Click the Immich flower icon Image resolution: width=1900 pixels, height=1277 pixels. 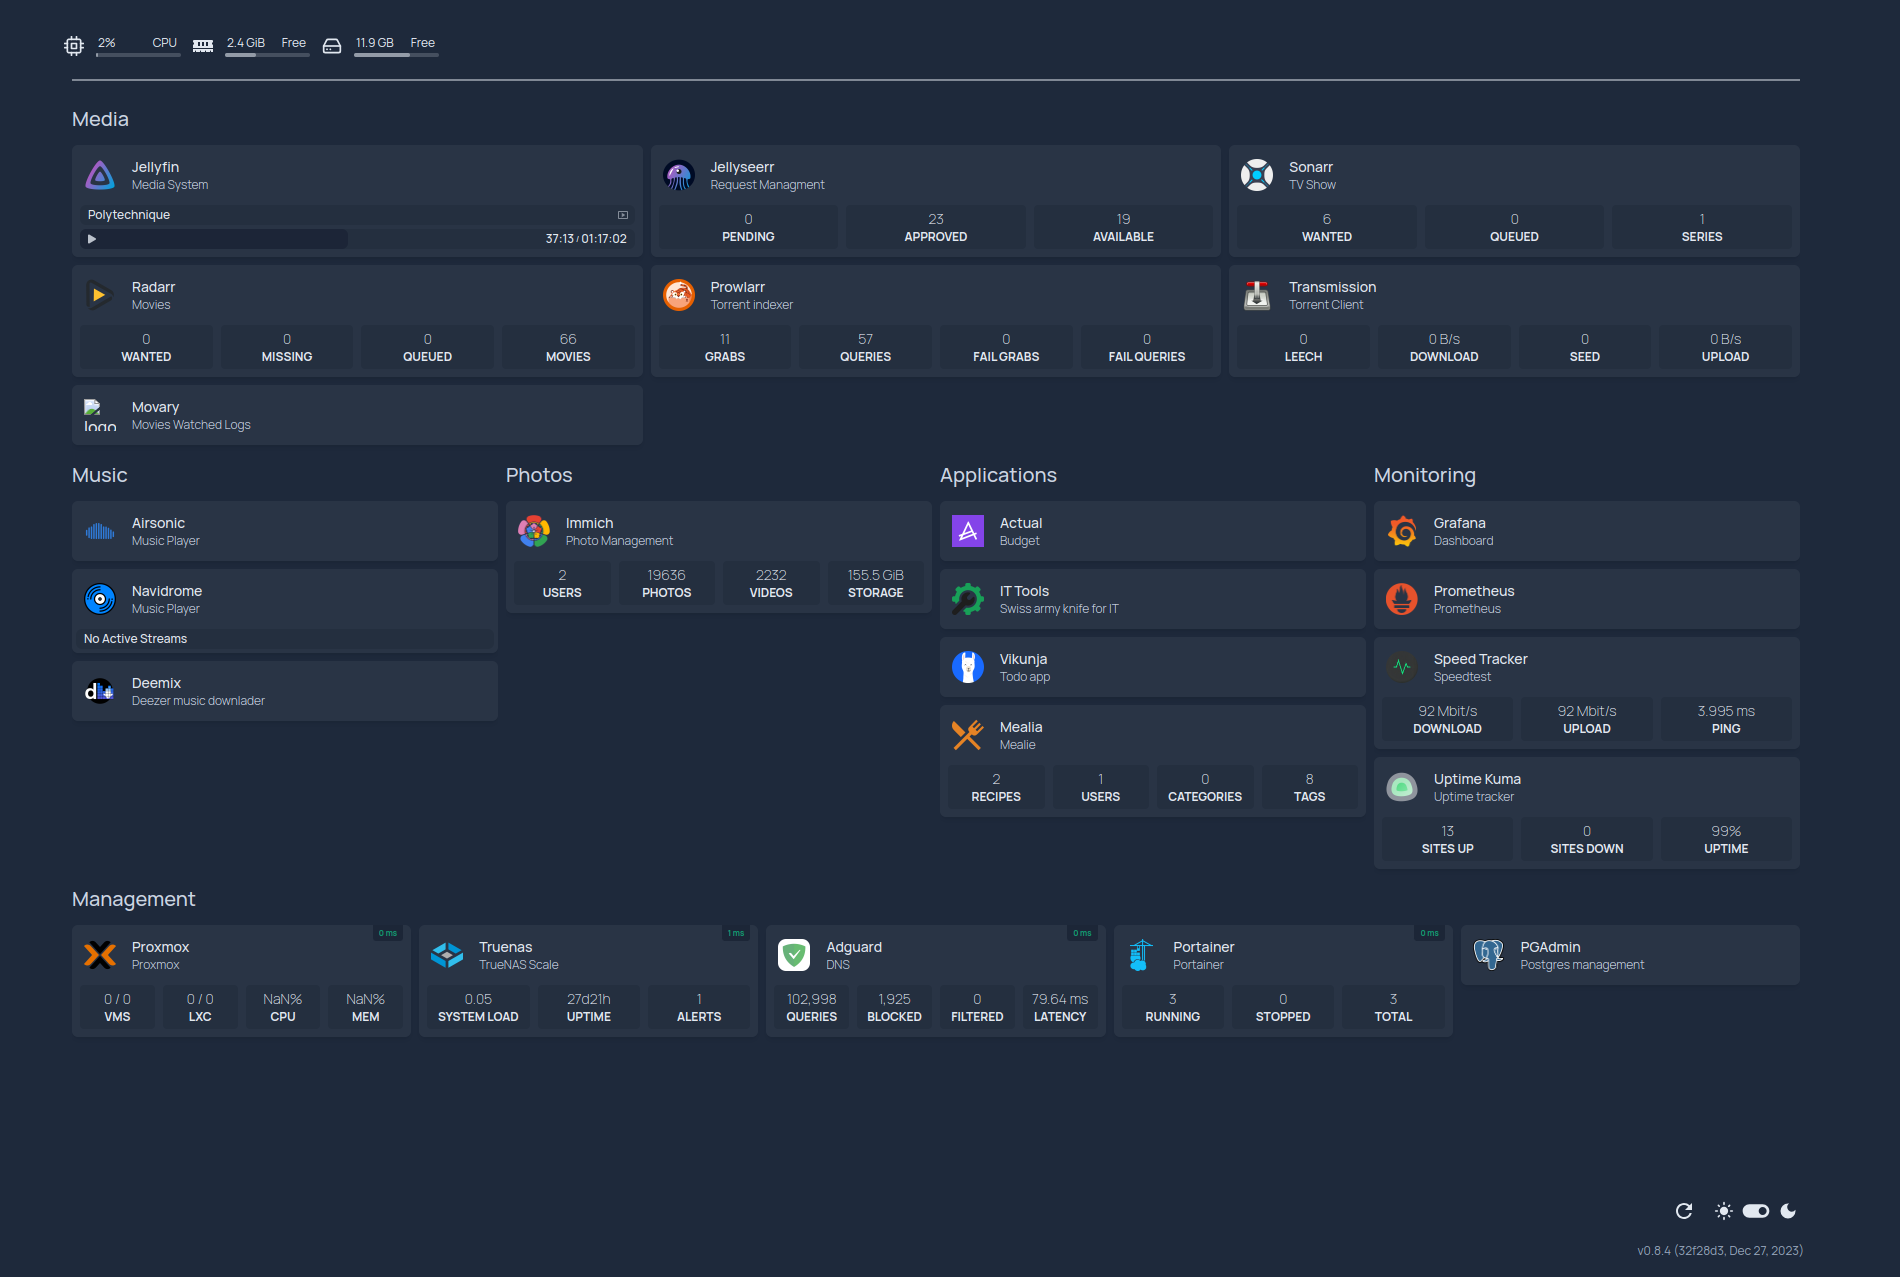[x=534, y=531]
